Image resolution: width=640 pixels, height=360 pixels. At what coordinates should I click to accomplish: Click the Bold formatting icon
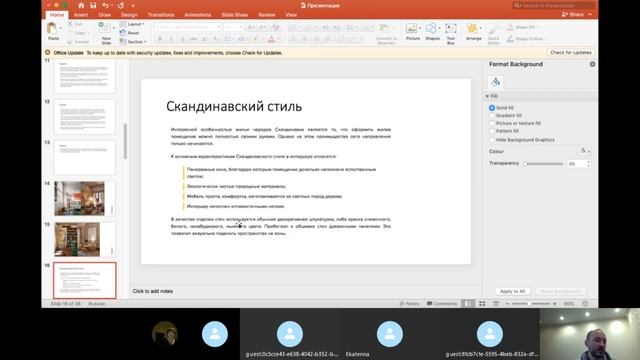tap(160, 39)
